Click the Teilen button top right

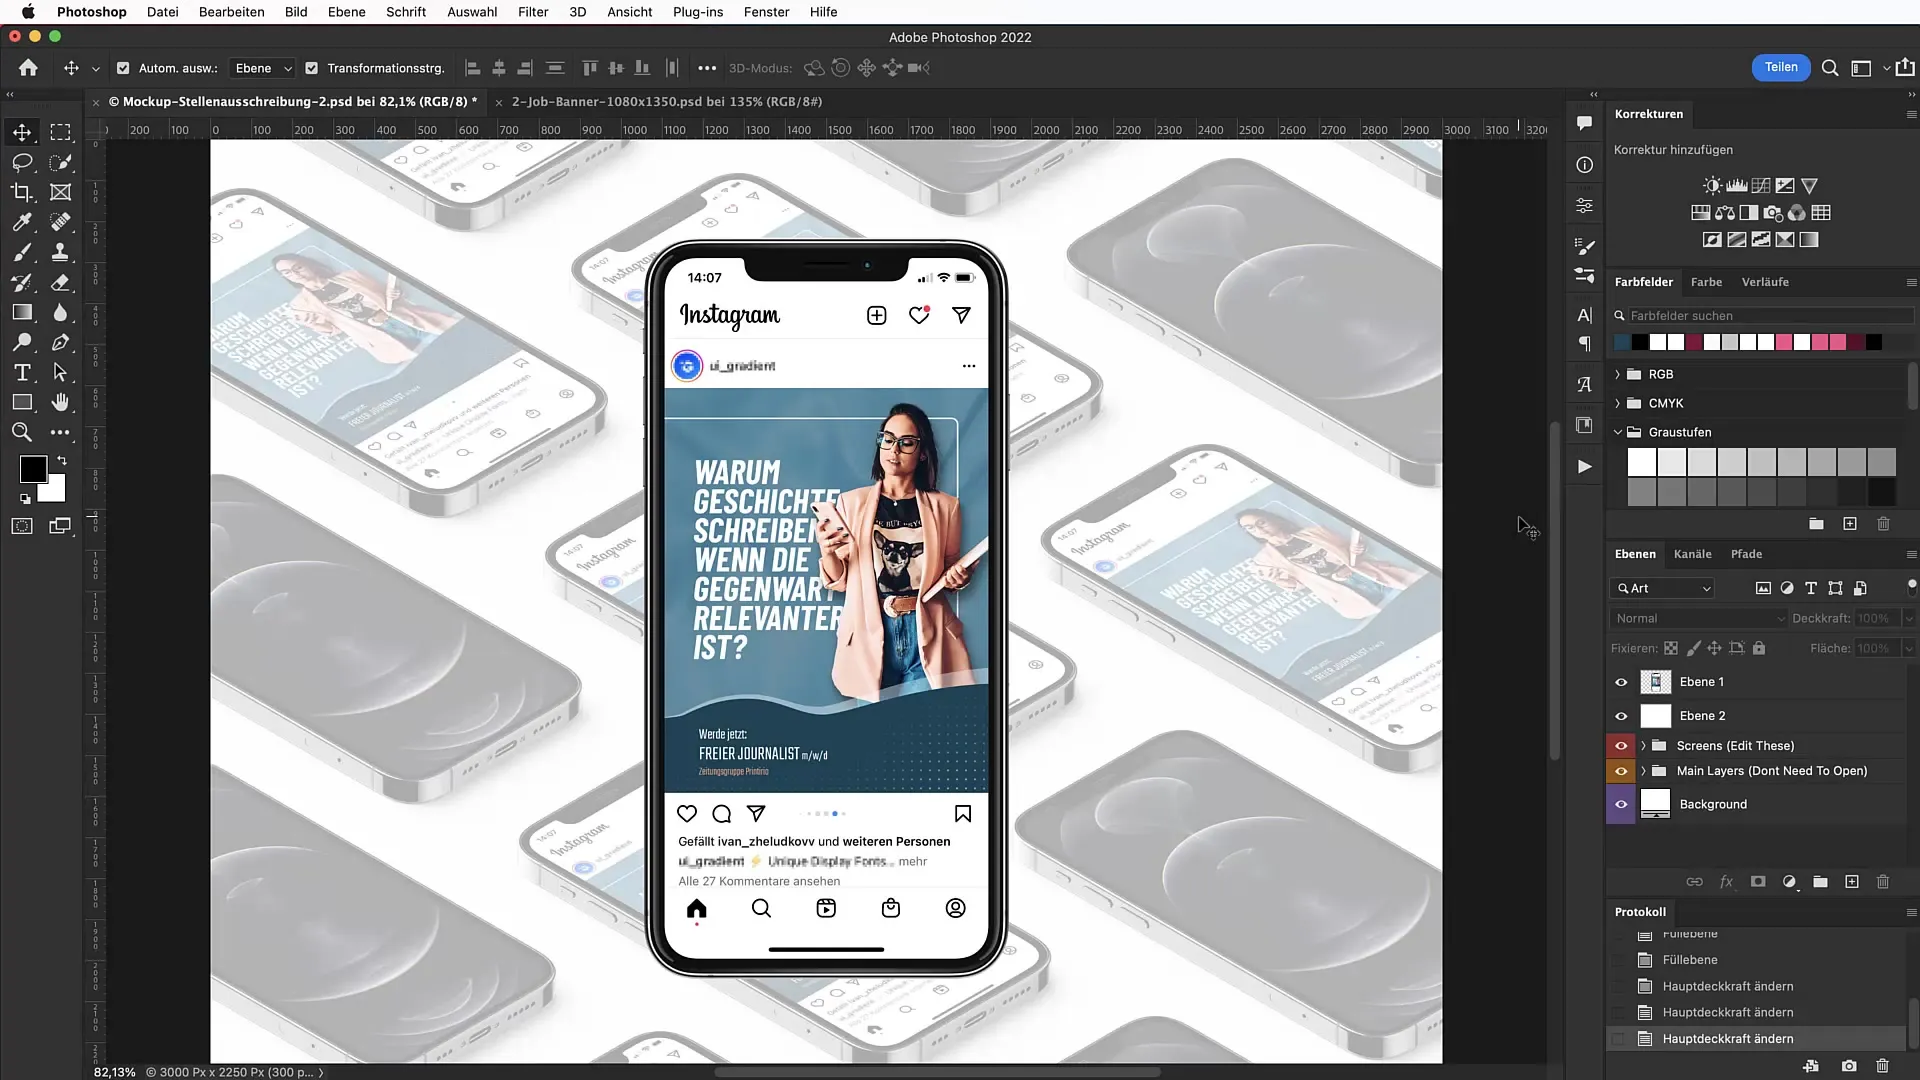[x=1782, y=66]
